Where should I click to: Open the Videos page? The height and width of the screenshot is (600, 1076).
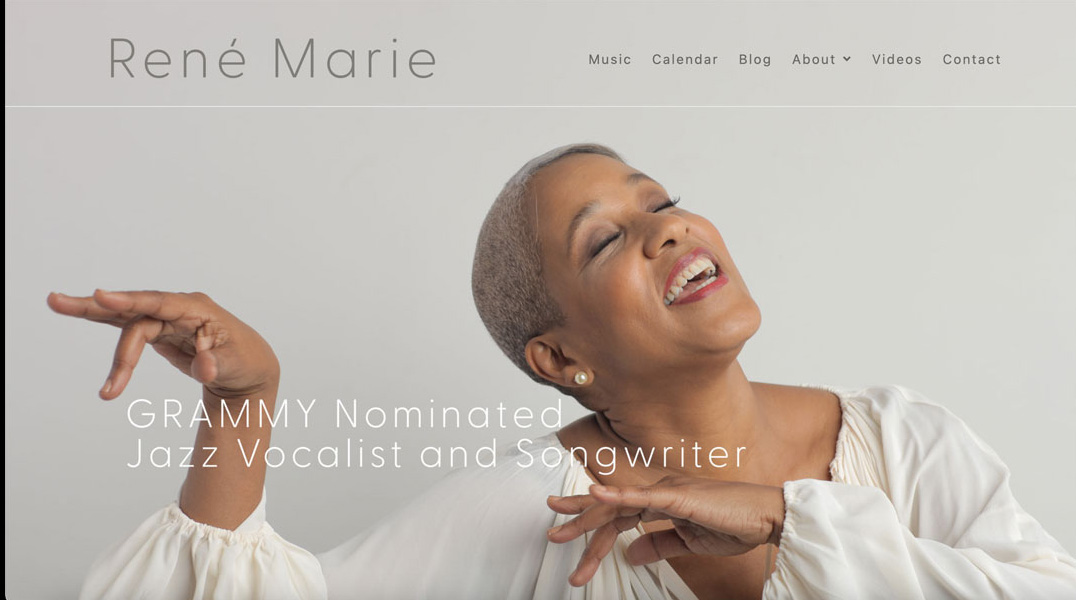tap(896, 60)
